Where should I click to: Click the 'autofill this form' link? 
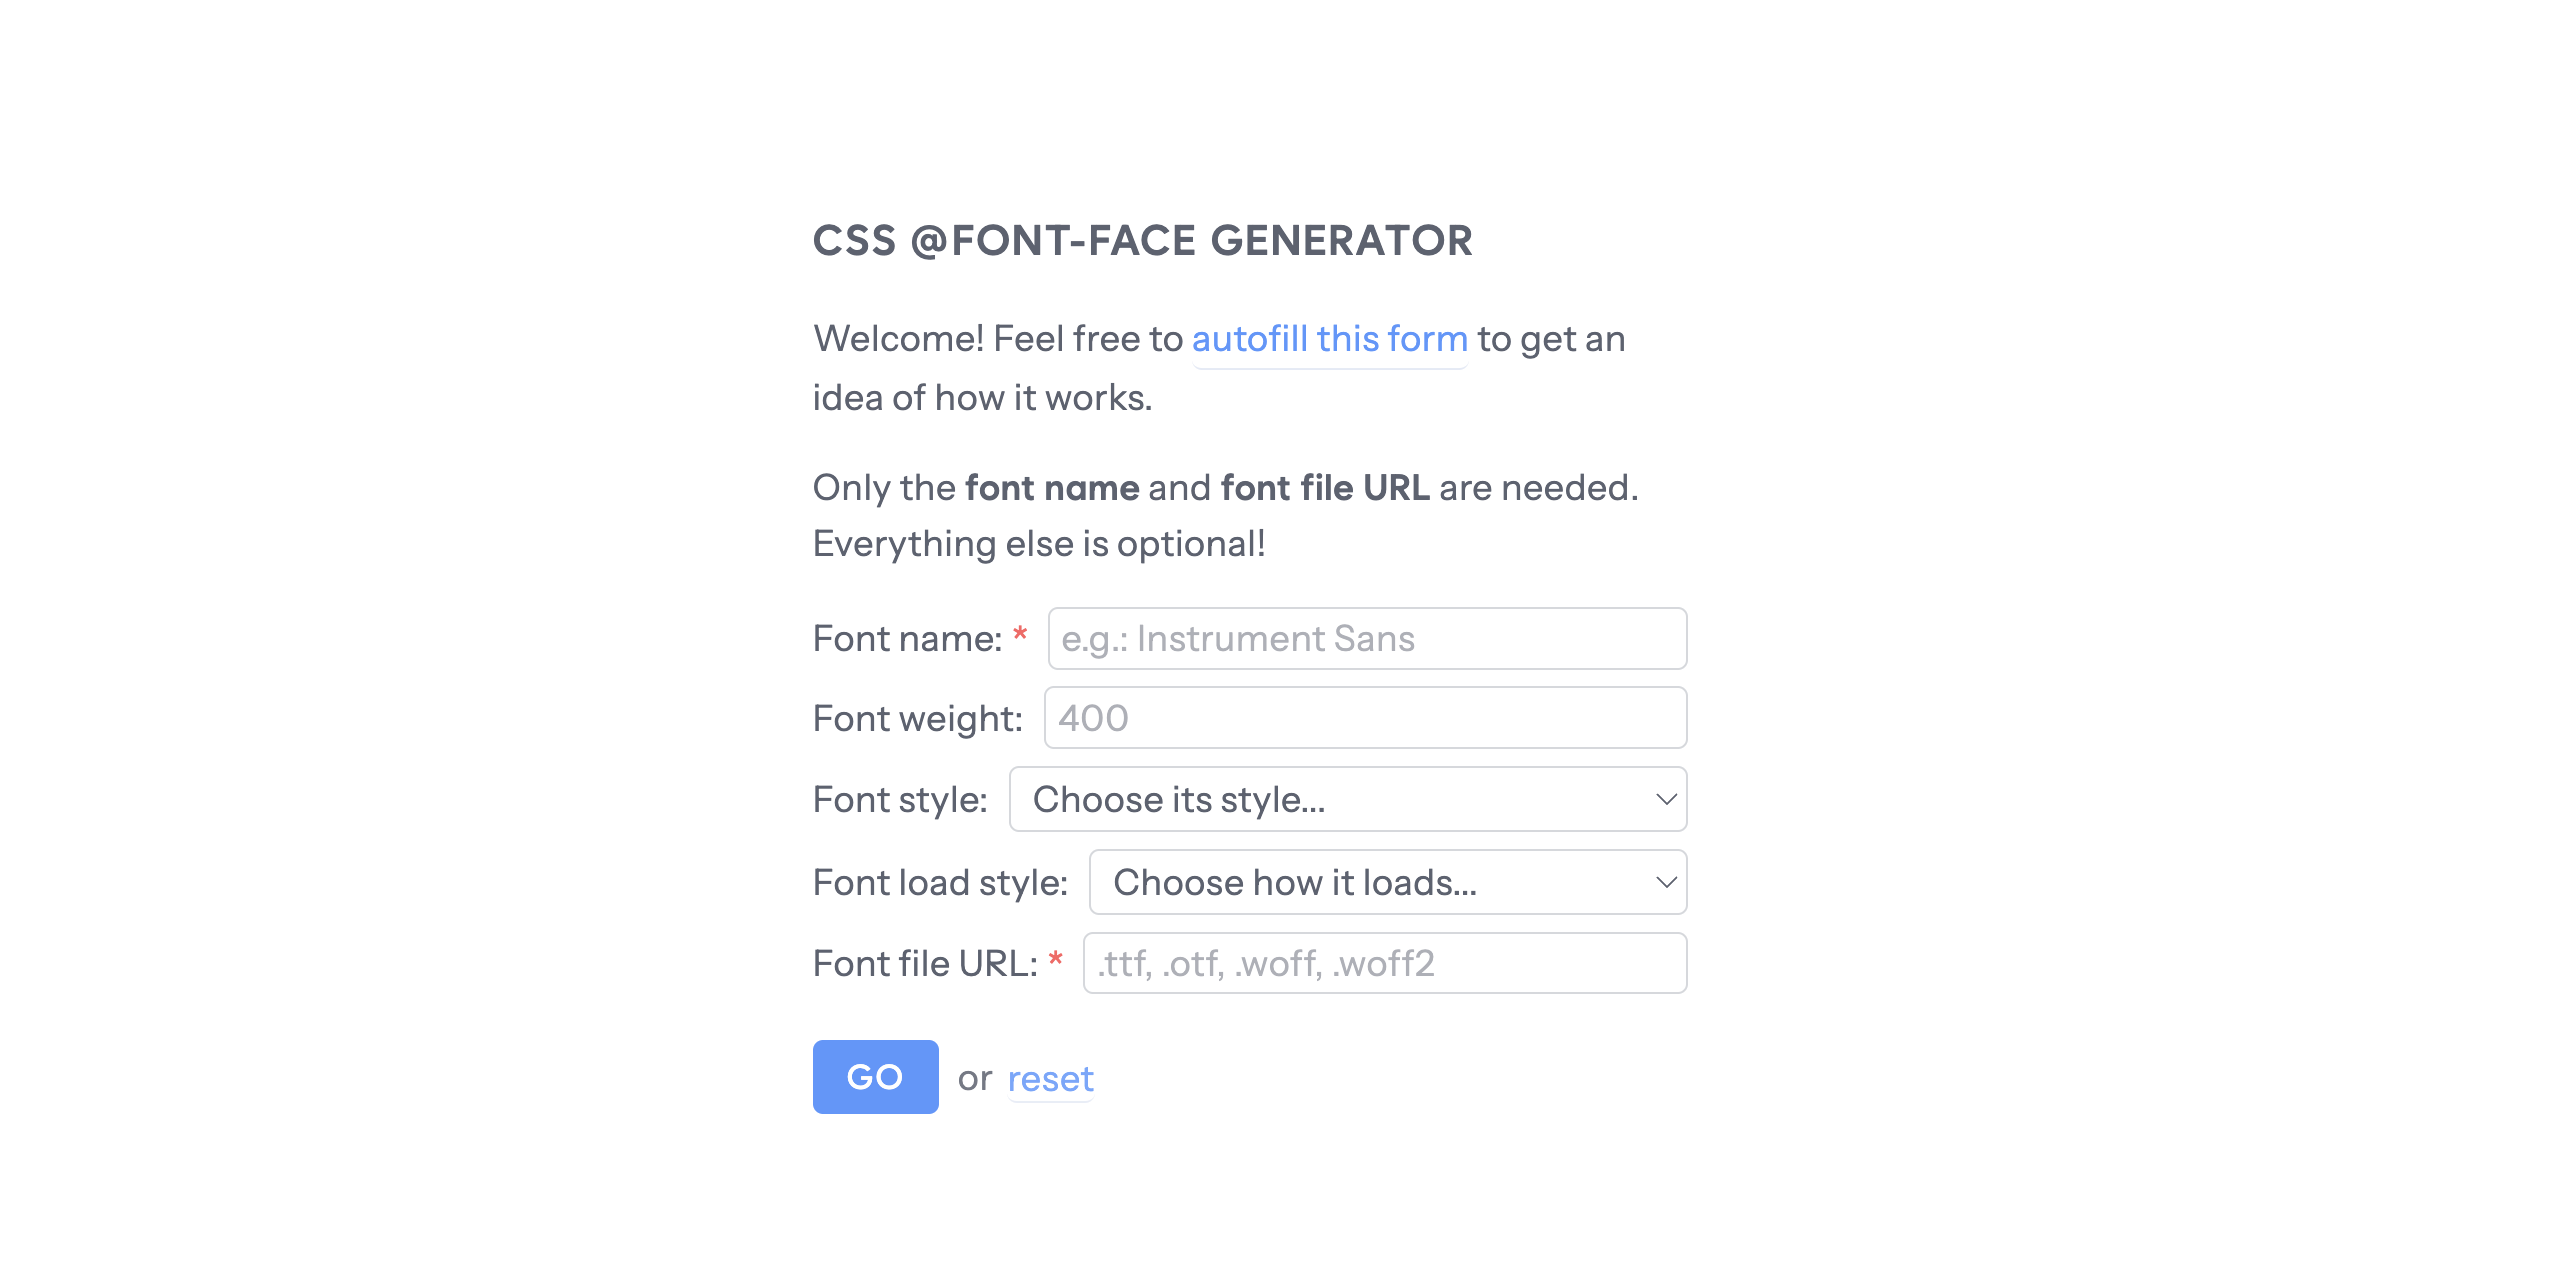click(x=1329, y=340)
